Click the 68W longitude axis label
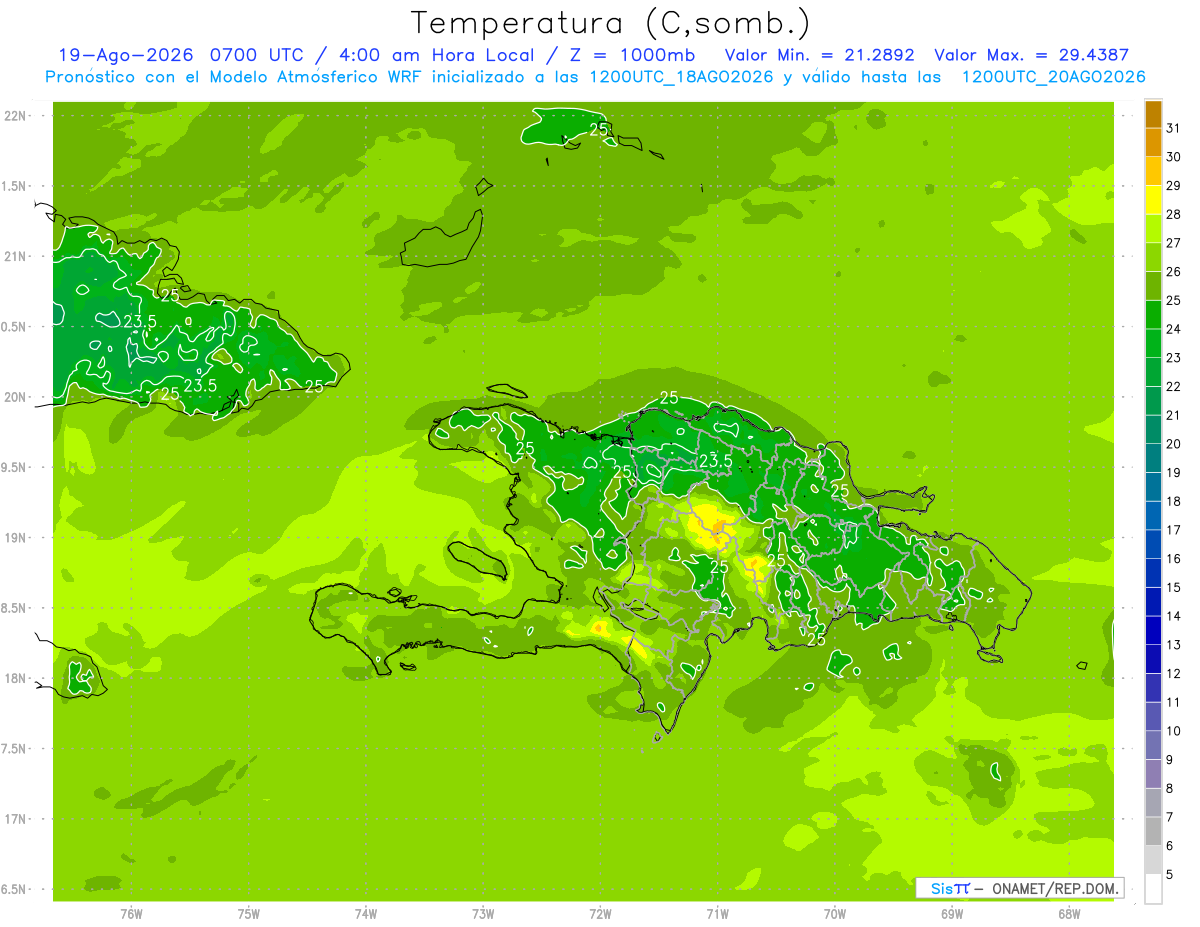The height and width of the screenshot is (927, 1200). (1068, 914)
